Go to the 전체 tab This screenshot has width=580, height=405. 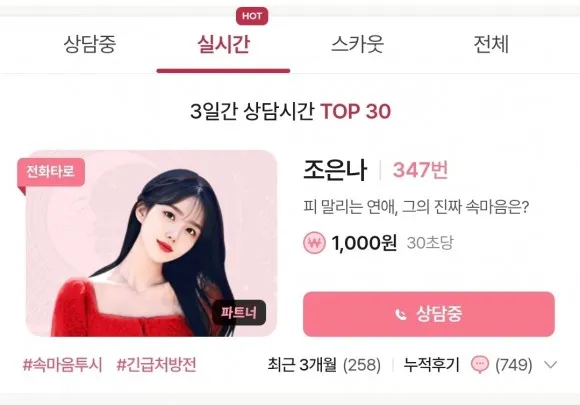pos(491,44)
